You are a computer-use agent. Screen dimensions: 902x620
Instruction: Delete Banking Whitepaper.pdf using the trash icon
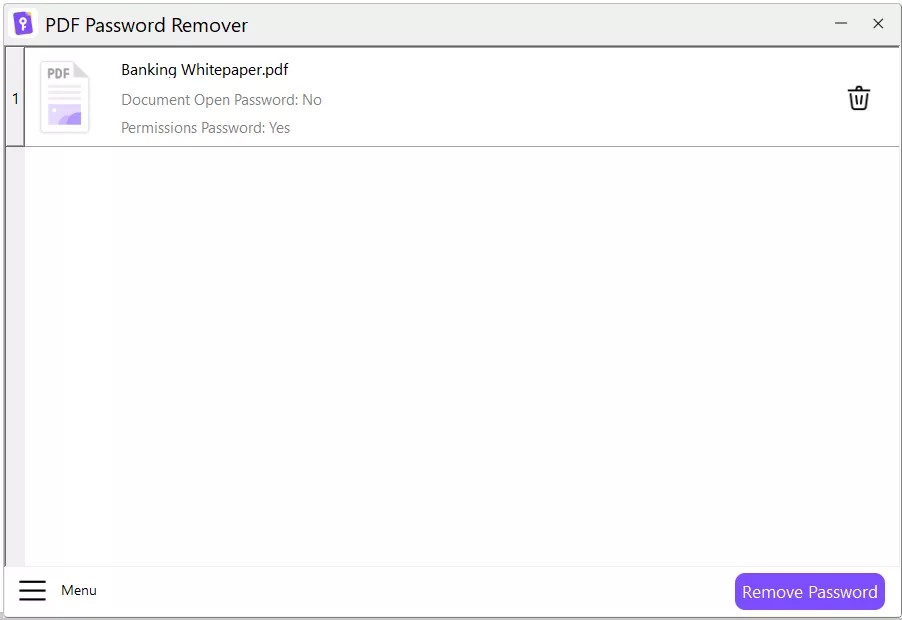(x=858, y=98)
